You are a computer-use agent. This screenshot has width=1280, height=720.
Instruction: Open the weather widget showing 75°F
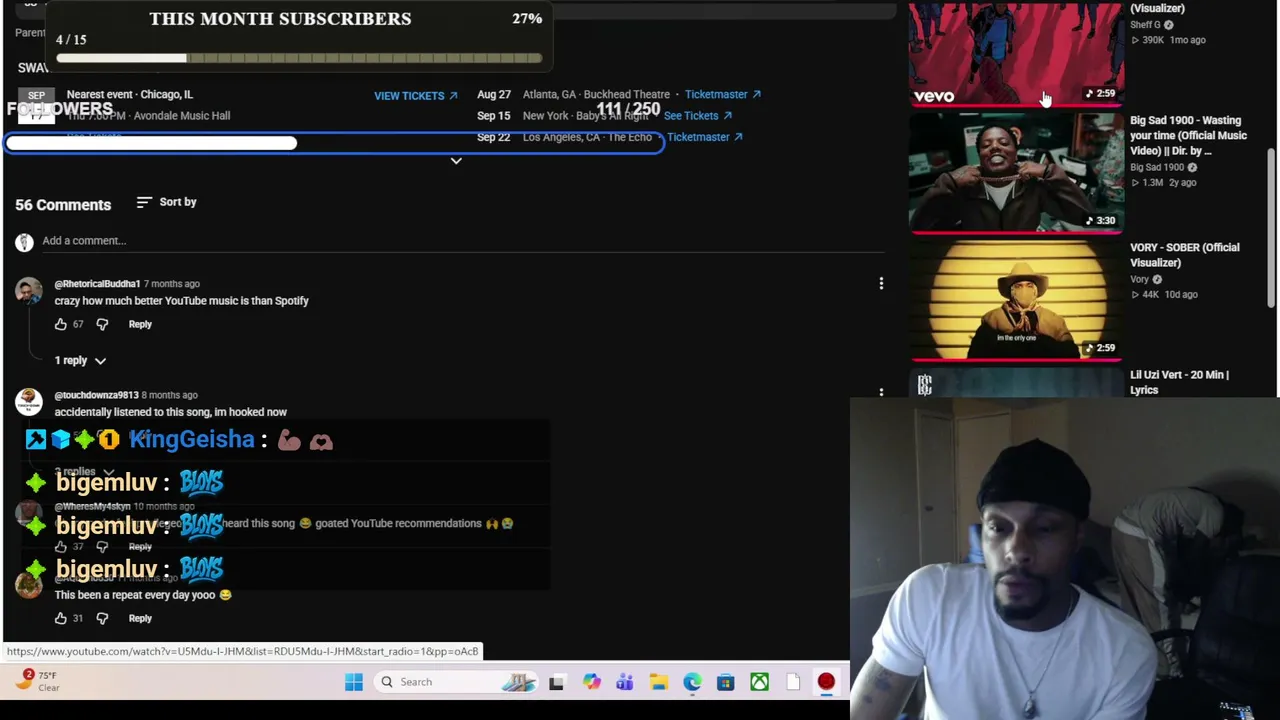coord(40,681)
